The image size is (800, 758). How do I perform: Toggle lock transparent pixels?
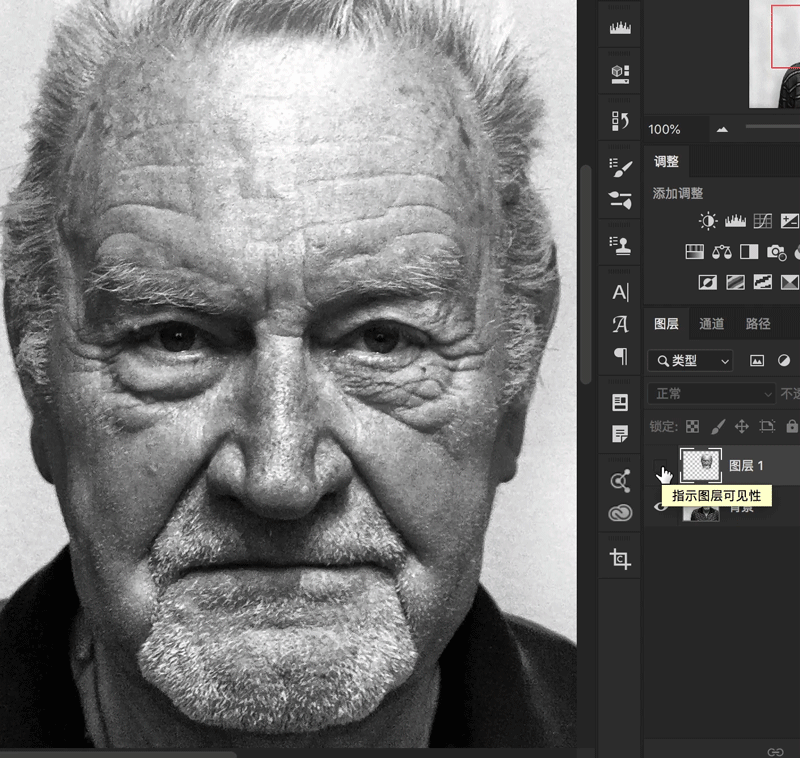pyautogui.click(x=692, y=426)
